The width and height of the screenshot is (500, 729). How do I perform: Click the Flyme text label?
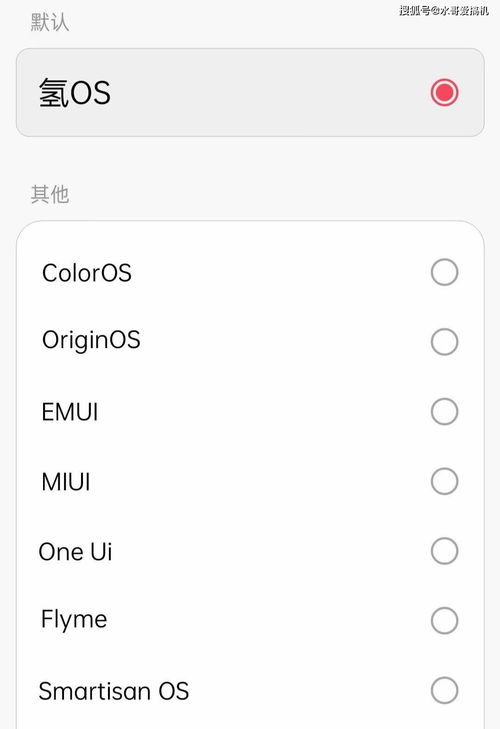tap(74, 620)
